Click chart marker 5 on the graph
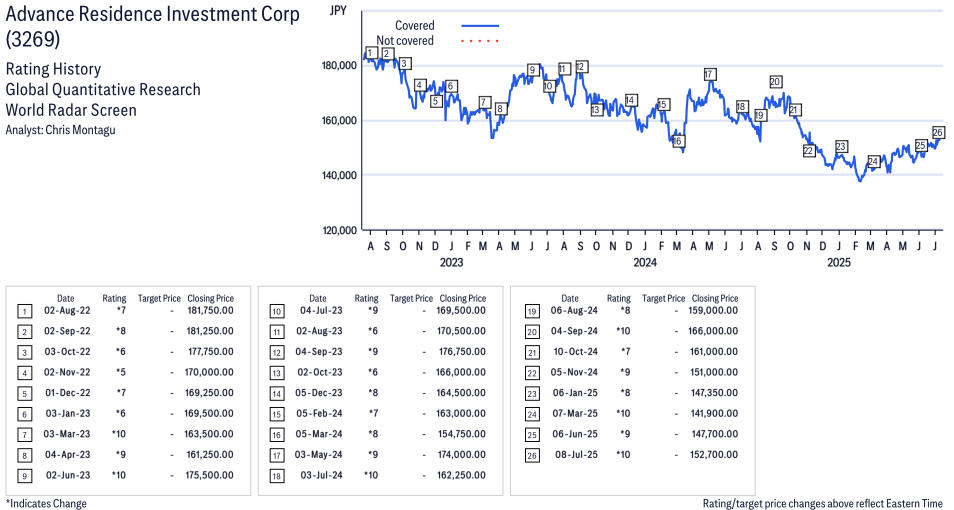Image resolution: width=954 pixels, height=510 pixels. (436, 101)
